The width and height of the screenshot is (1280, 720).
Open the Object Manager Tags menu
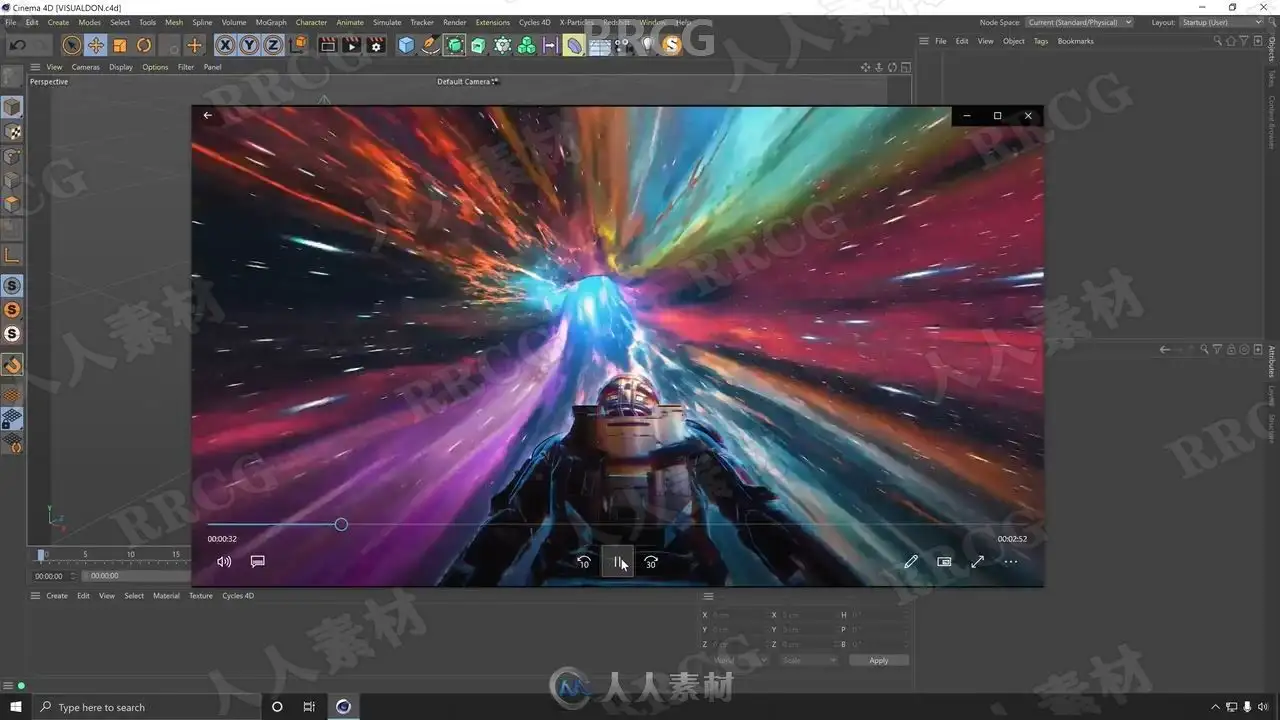tap(1041, 41)
